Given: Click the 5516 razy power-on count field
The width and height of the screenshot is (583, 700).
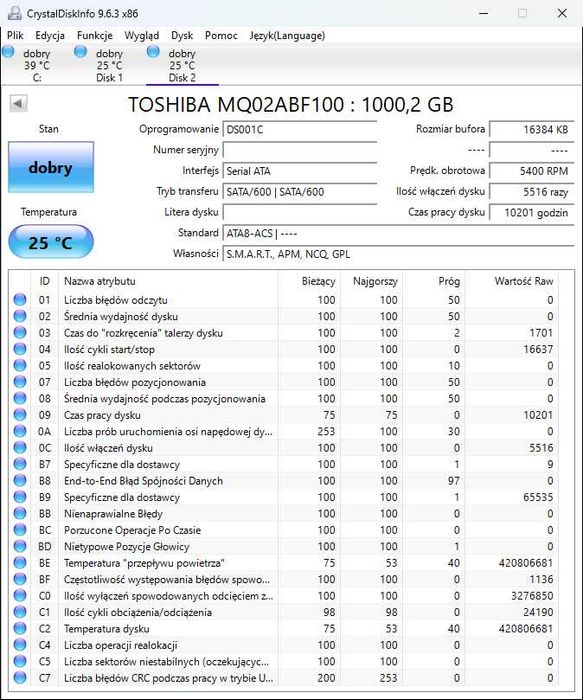Looking at the screenshot, I should (532, 192).
